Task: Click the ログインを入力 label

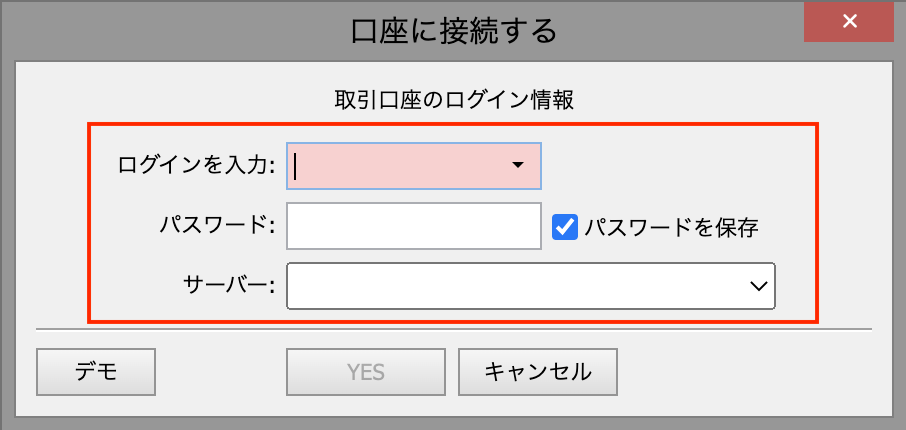Action: (x=196, y=166)
